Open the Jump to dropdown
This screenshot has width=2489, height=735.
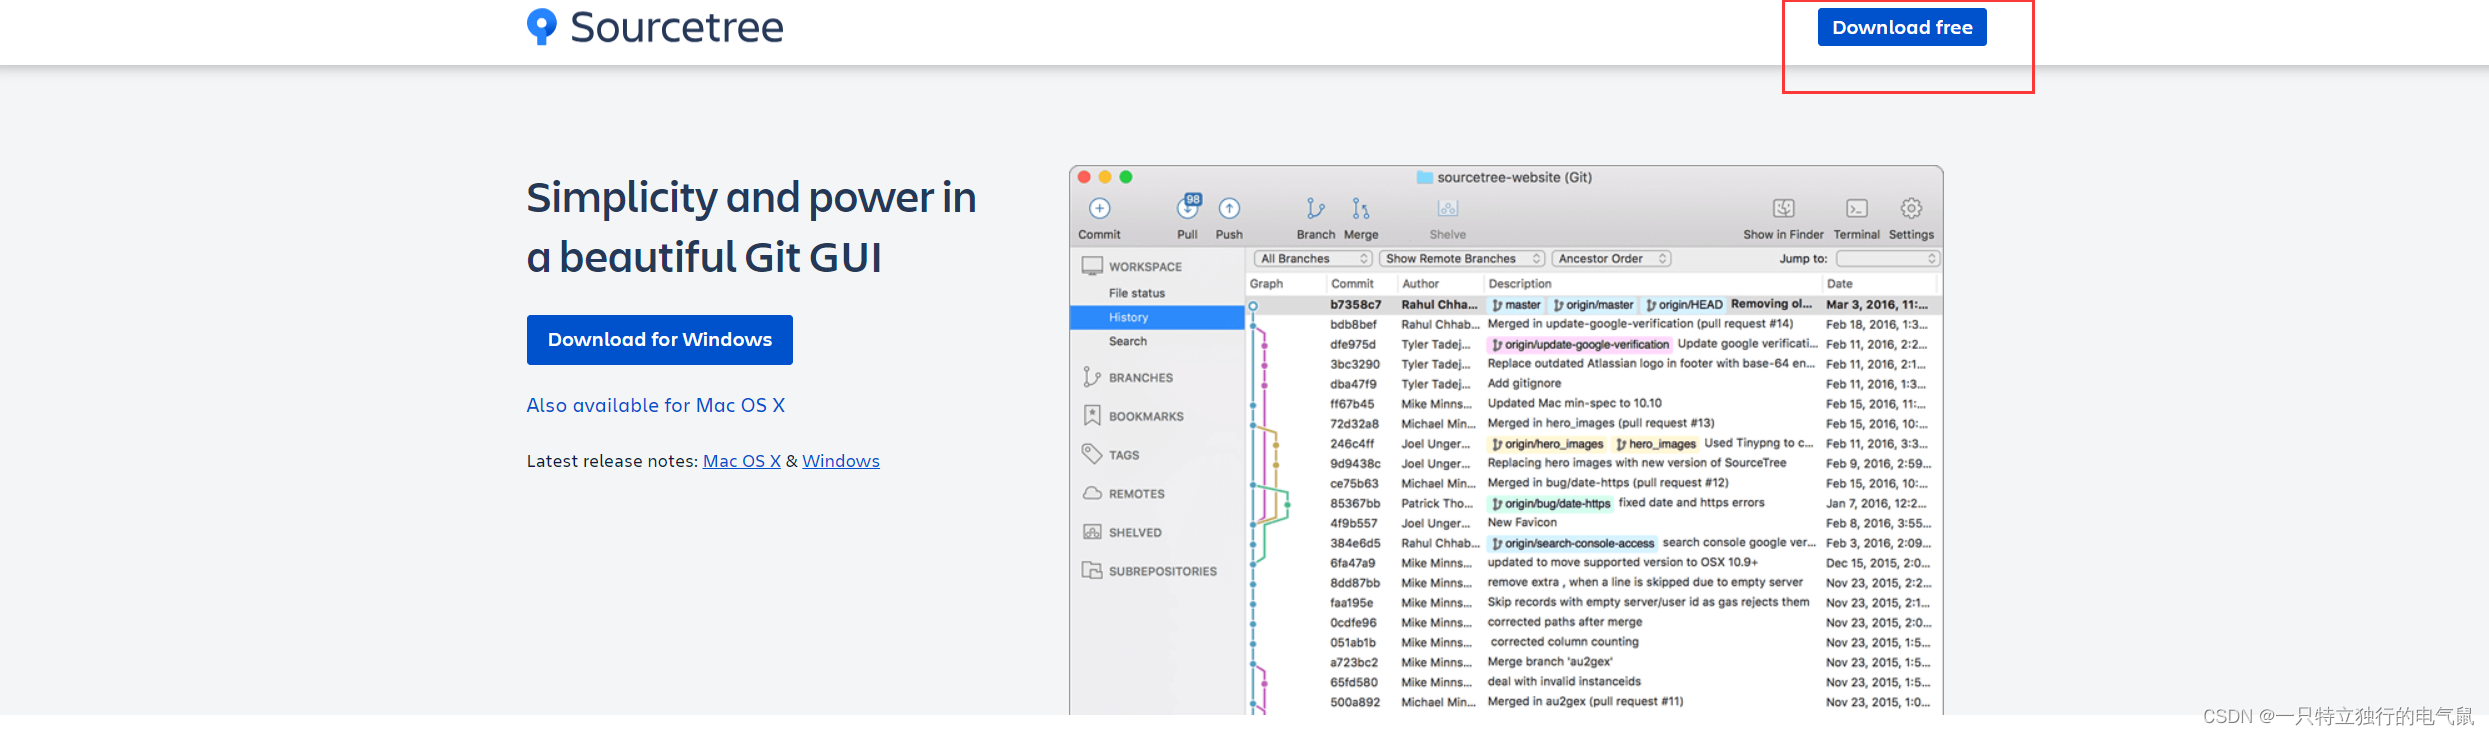1887,259
